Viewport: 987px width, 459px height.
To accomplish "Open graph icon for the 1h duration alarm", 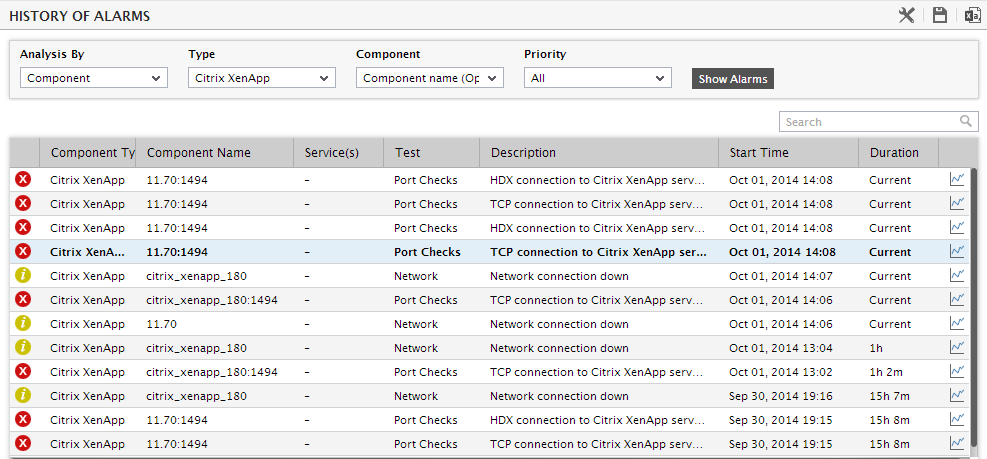I will (x=957, y=347).
